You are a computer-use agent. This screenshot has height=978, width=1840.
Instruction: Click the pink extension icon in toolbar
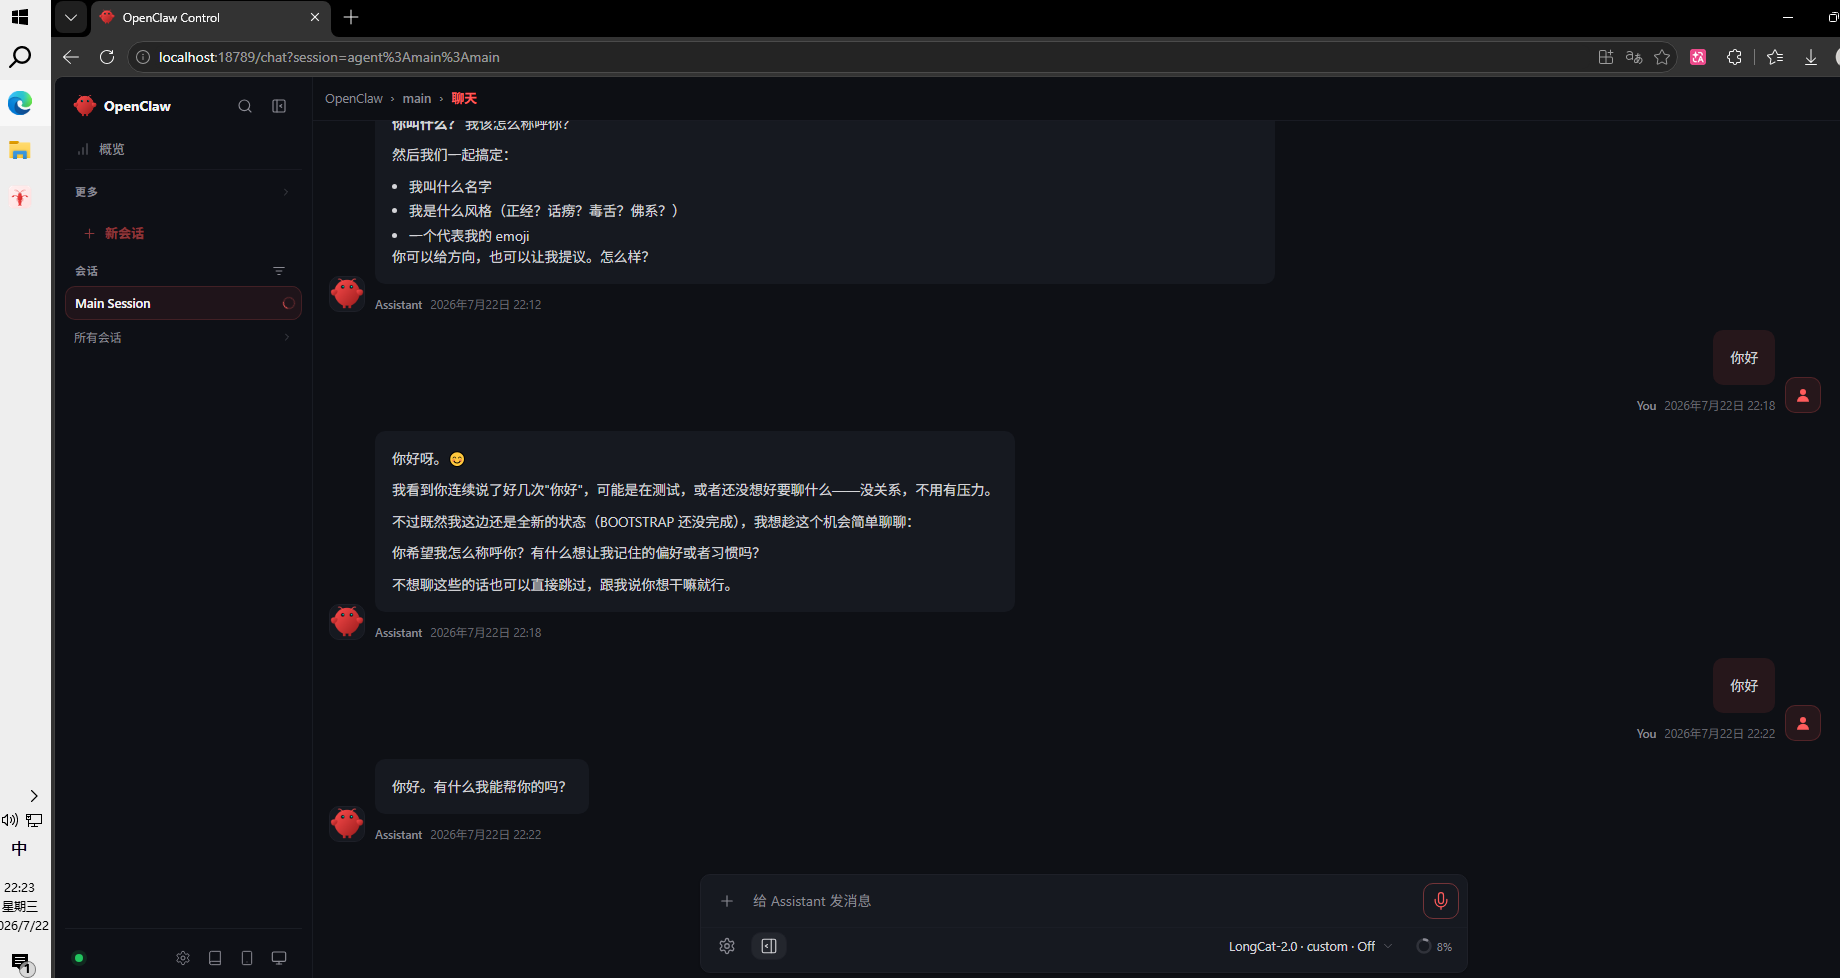click(x=1698, y=57)
